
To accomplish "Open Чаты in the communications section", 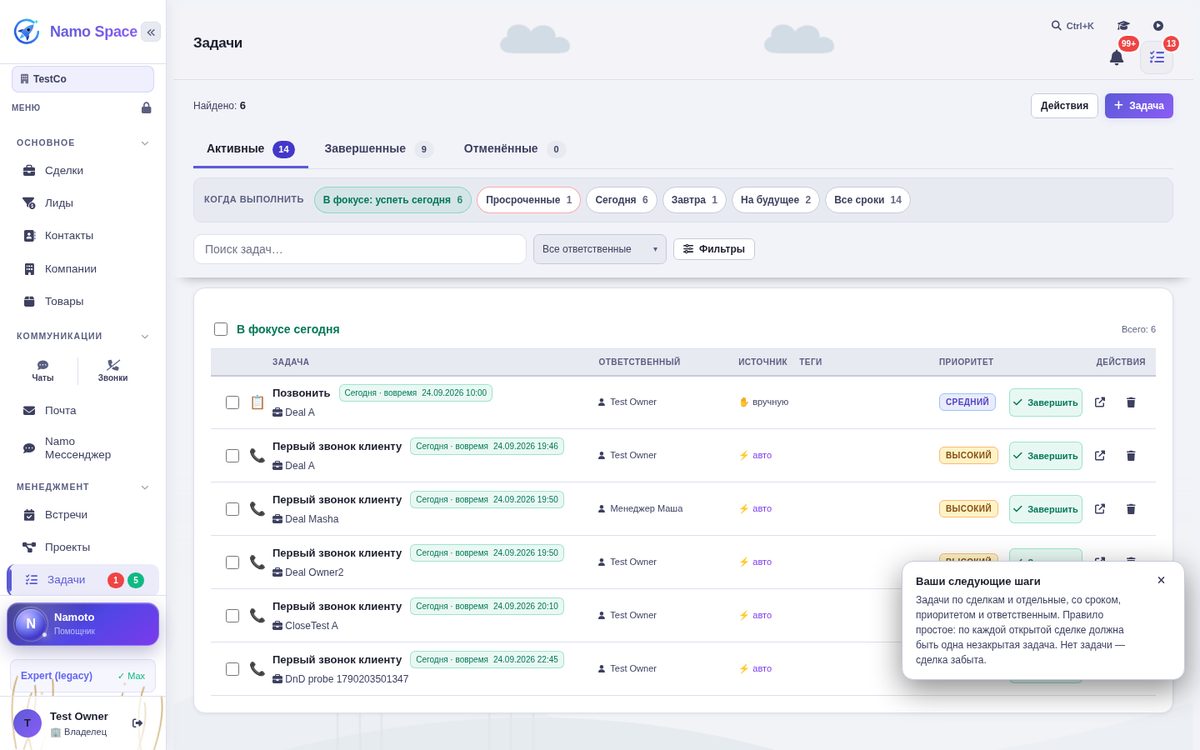I will pos(43,371).
